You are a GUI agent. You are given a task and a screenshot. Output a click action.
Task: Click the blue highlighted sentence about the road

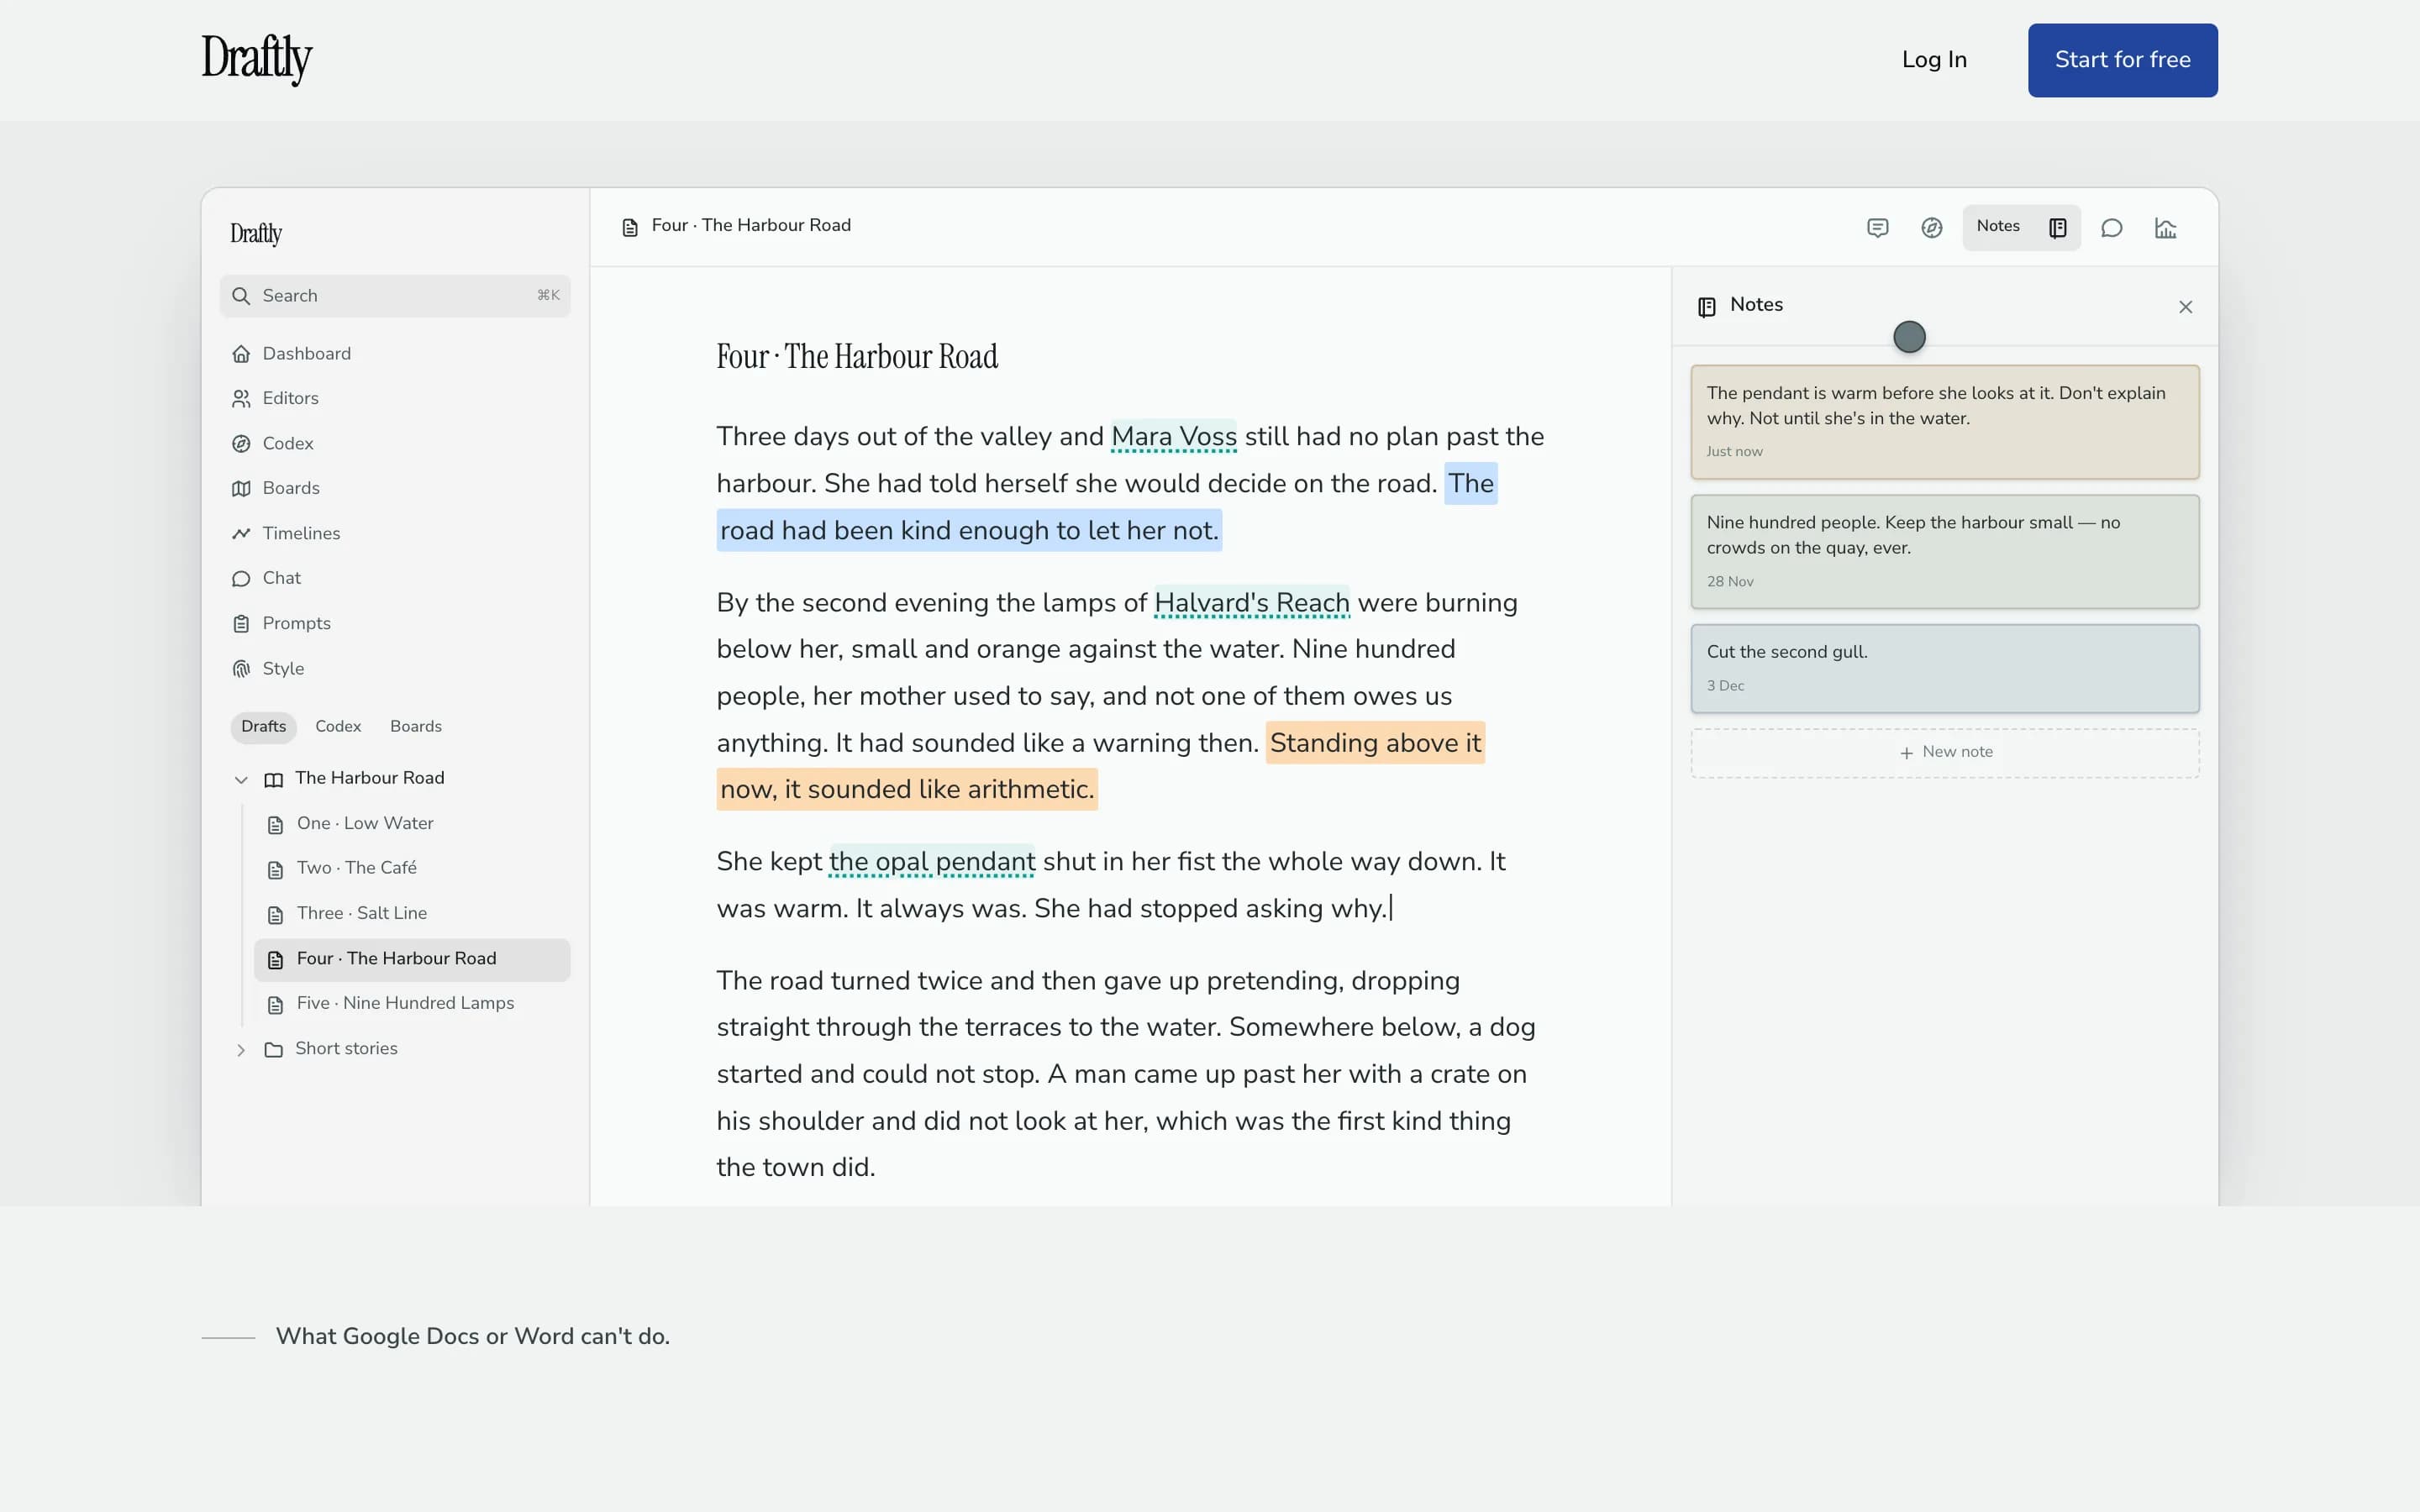[969, 530]
